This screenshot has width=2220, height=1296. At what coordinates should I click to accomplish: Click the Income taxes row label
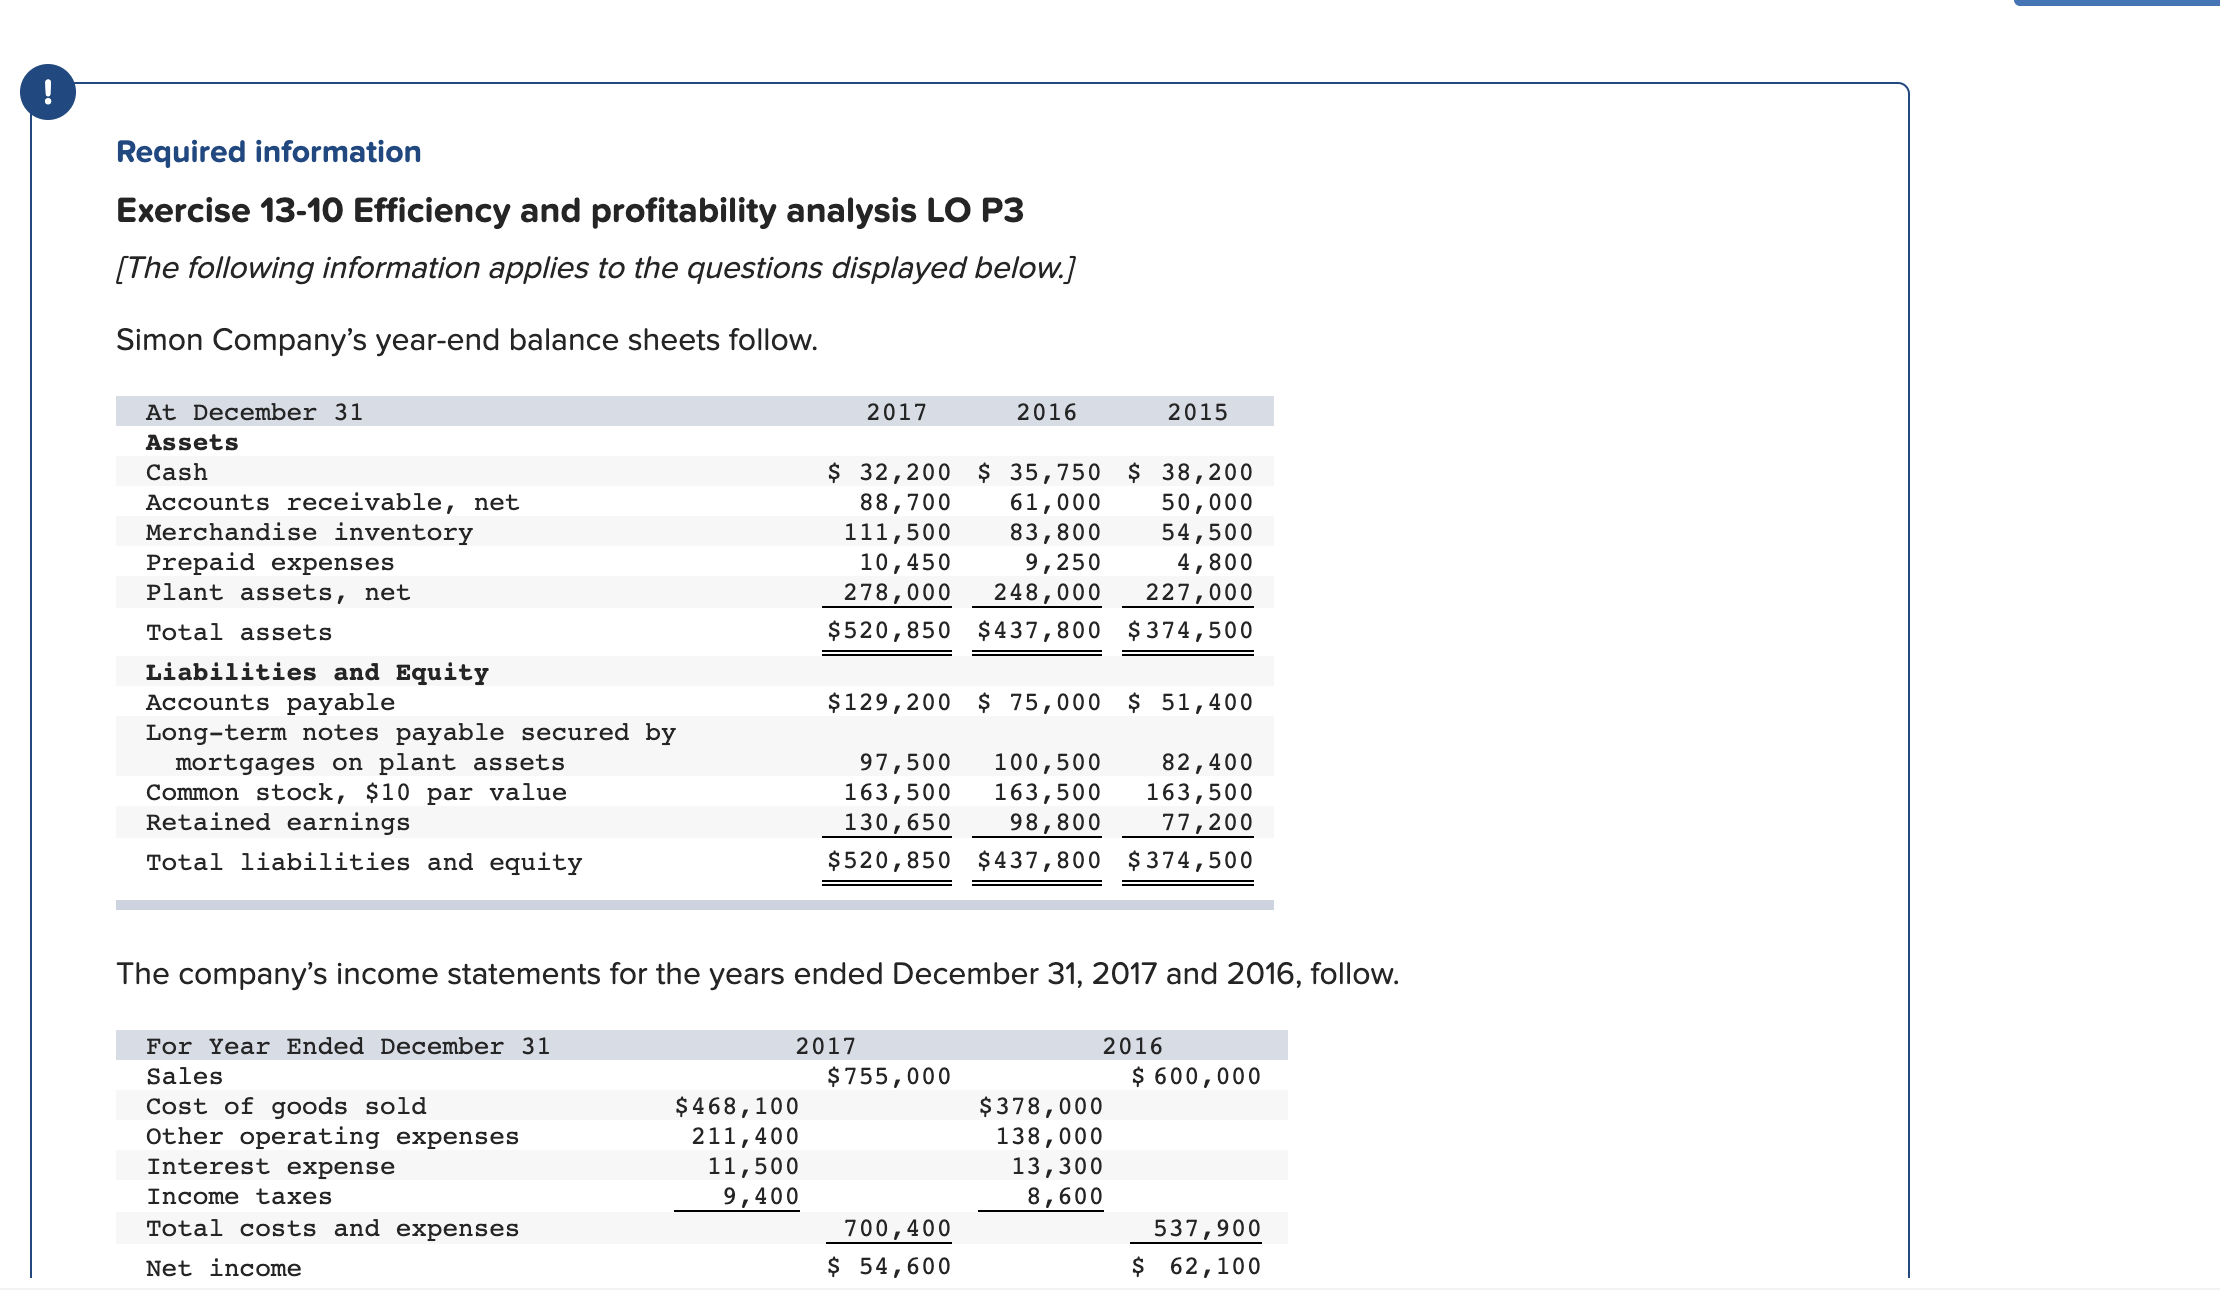238,1196
